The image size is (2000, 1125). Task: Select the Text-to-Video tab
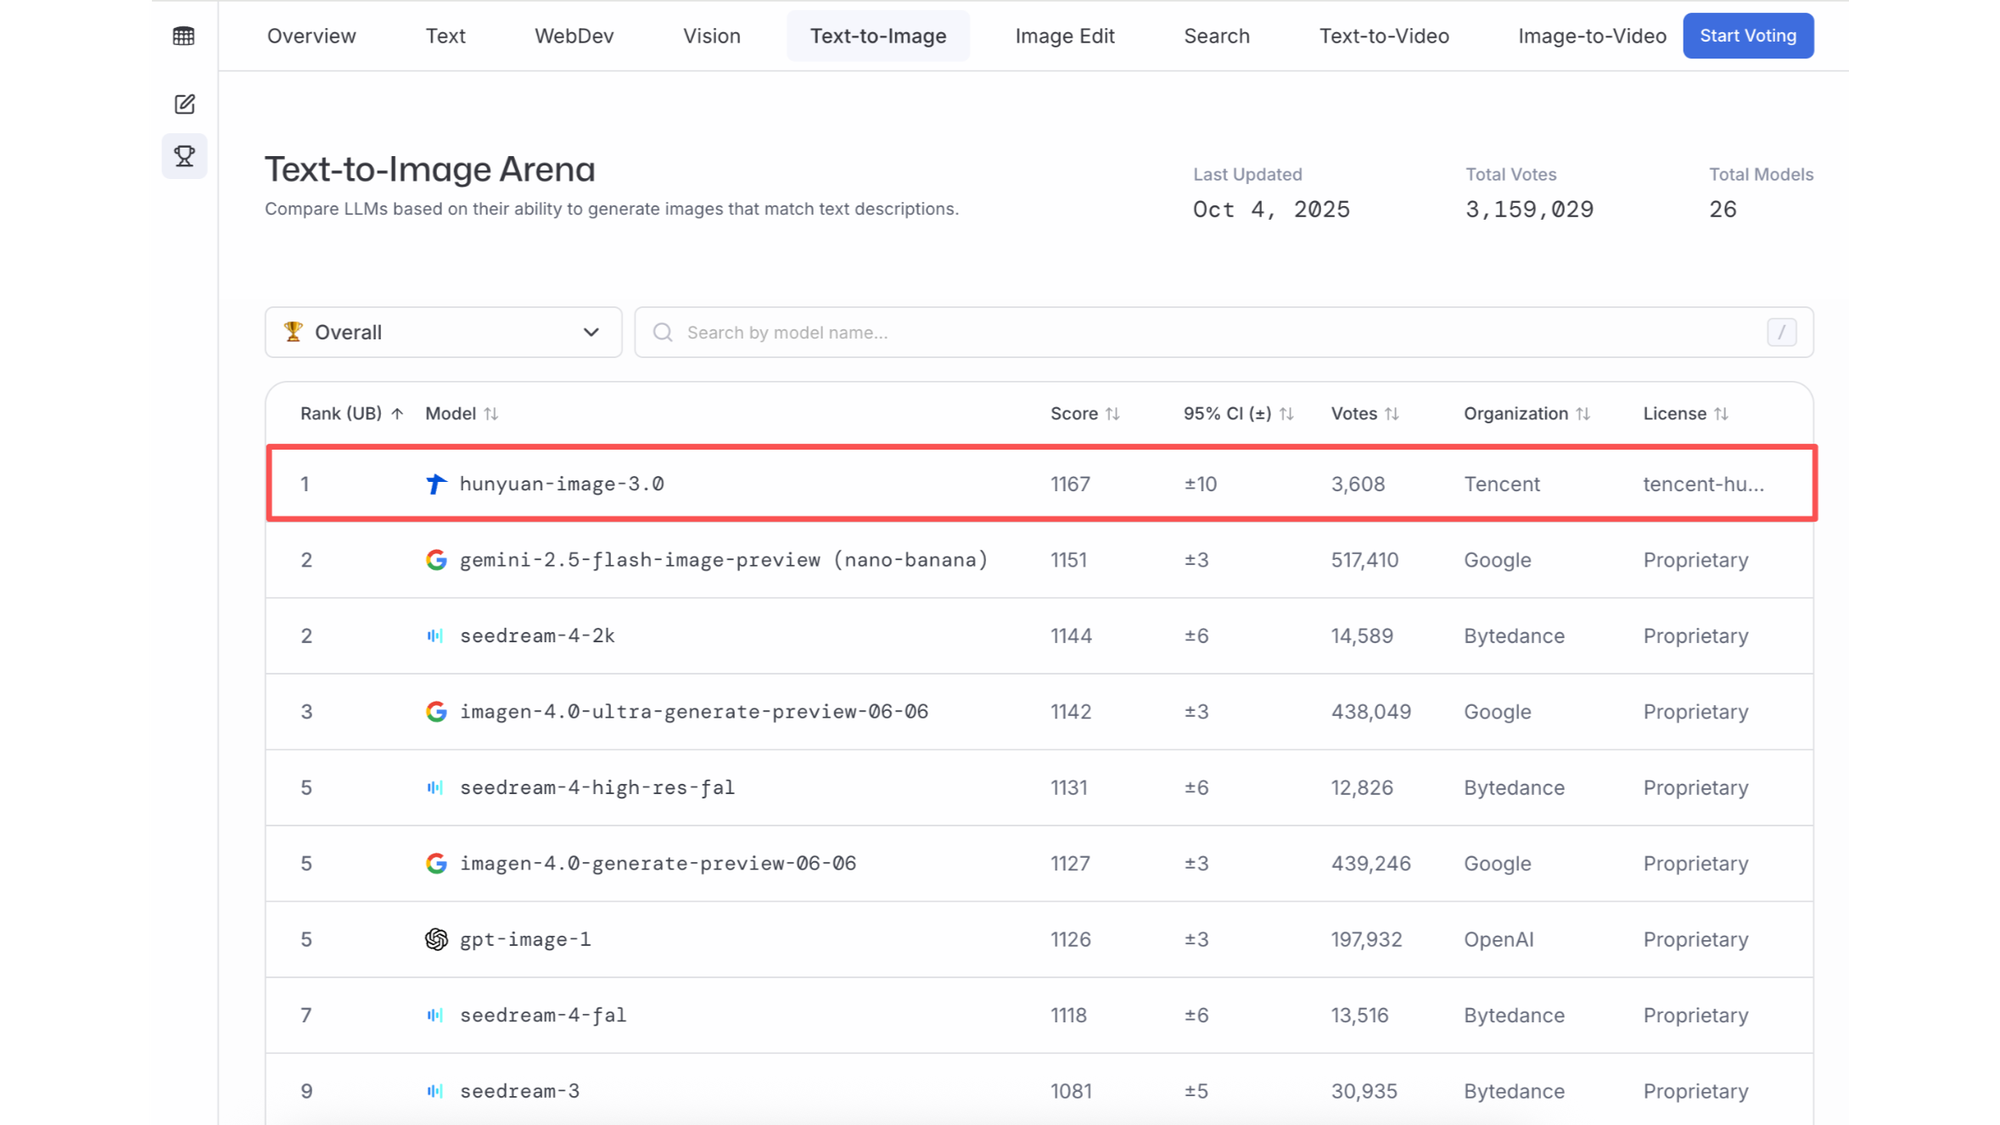coord(1383,36)
